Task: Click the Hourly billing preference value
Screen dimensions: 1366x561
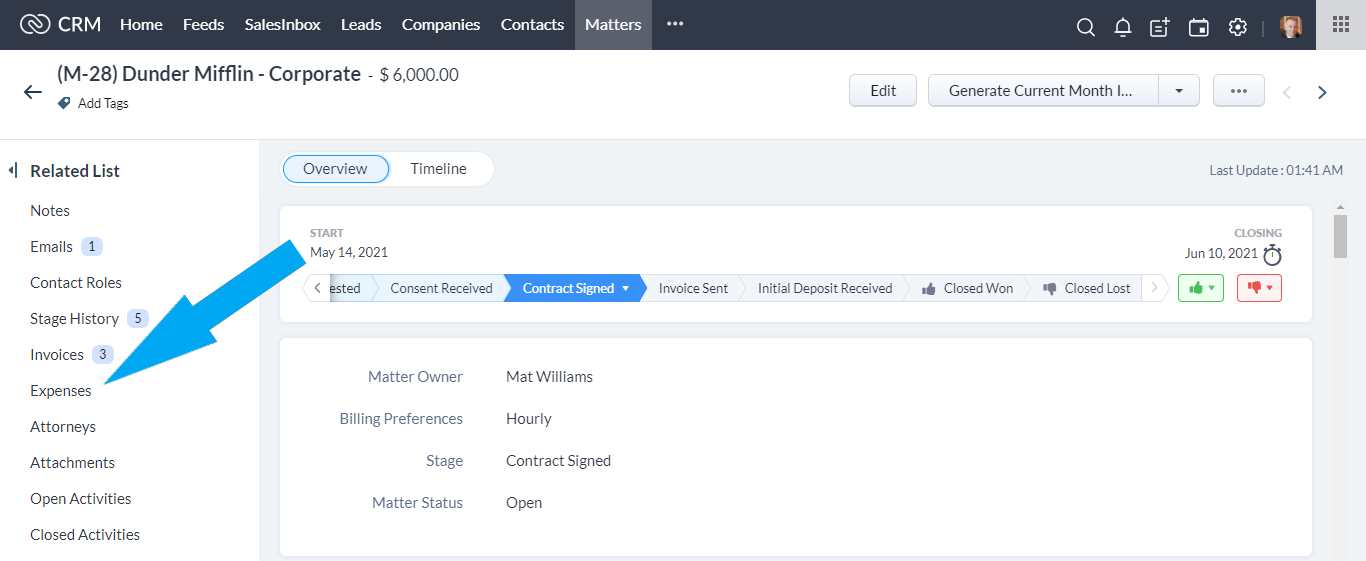Action: pos(529,419)
